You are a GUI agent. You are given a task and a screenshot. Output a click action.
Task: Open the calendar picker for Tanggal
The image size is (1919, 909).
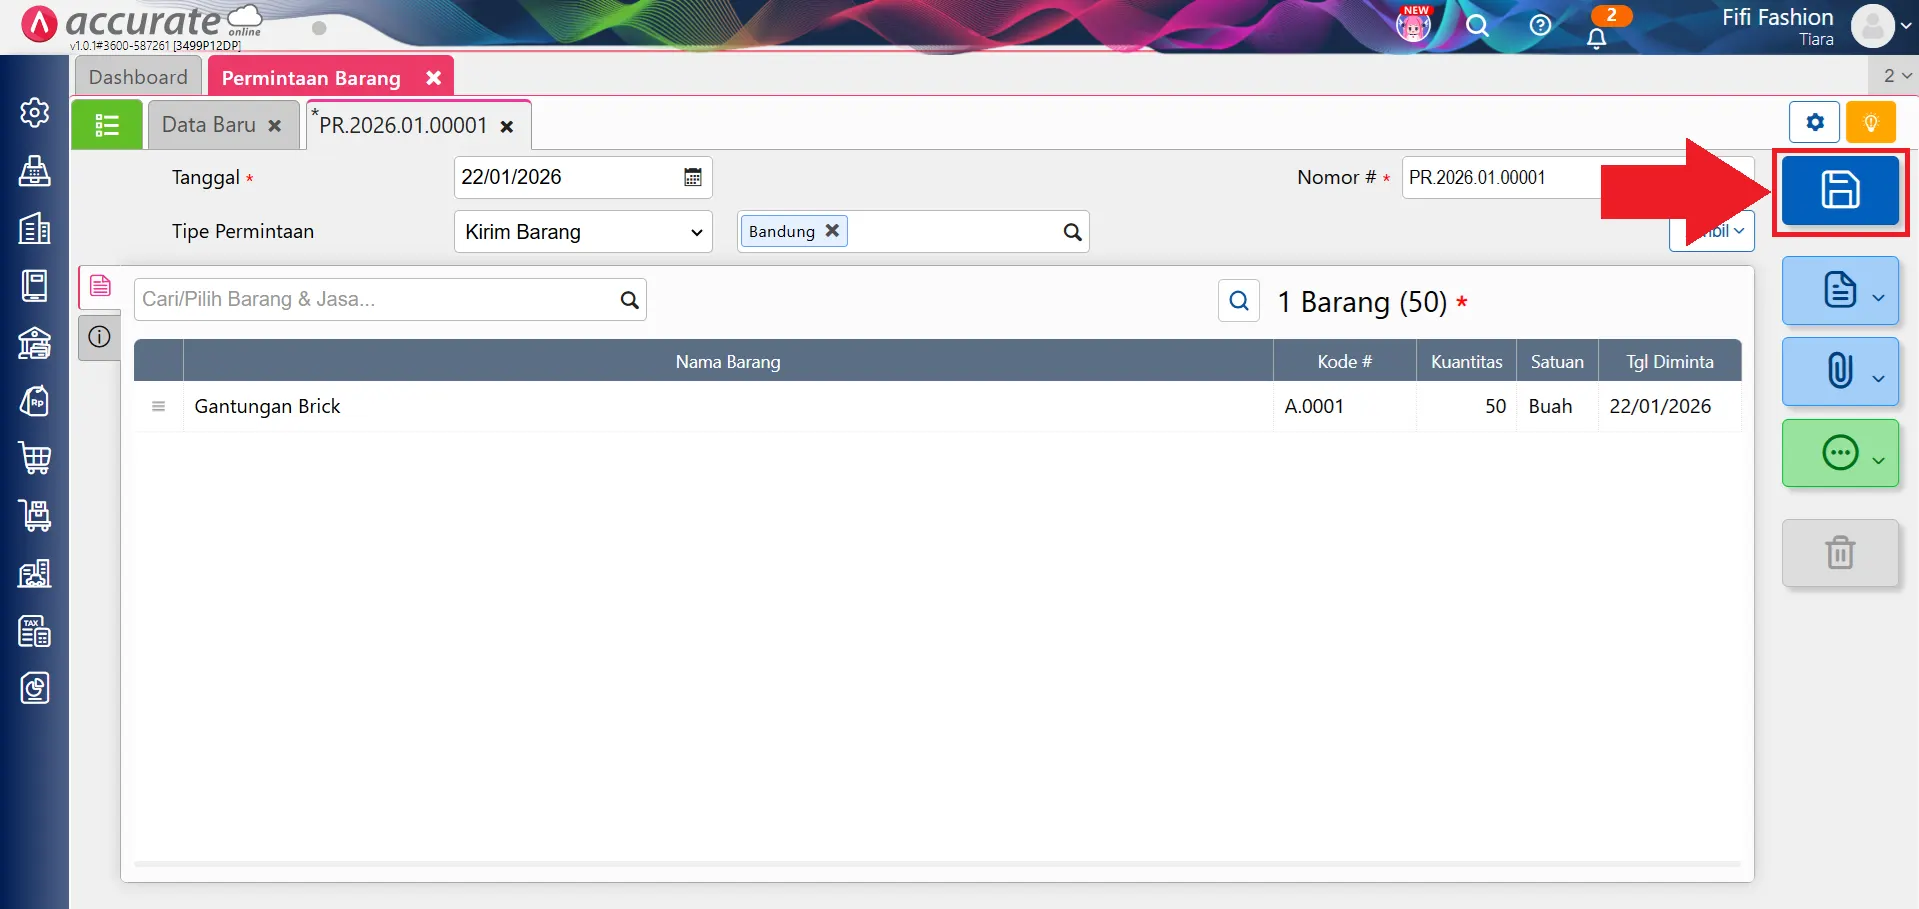692,178
